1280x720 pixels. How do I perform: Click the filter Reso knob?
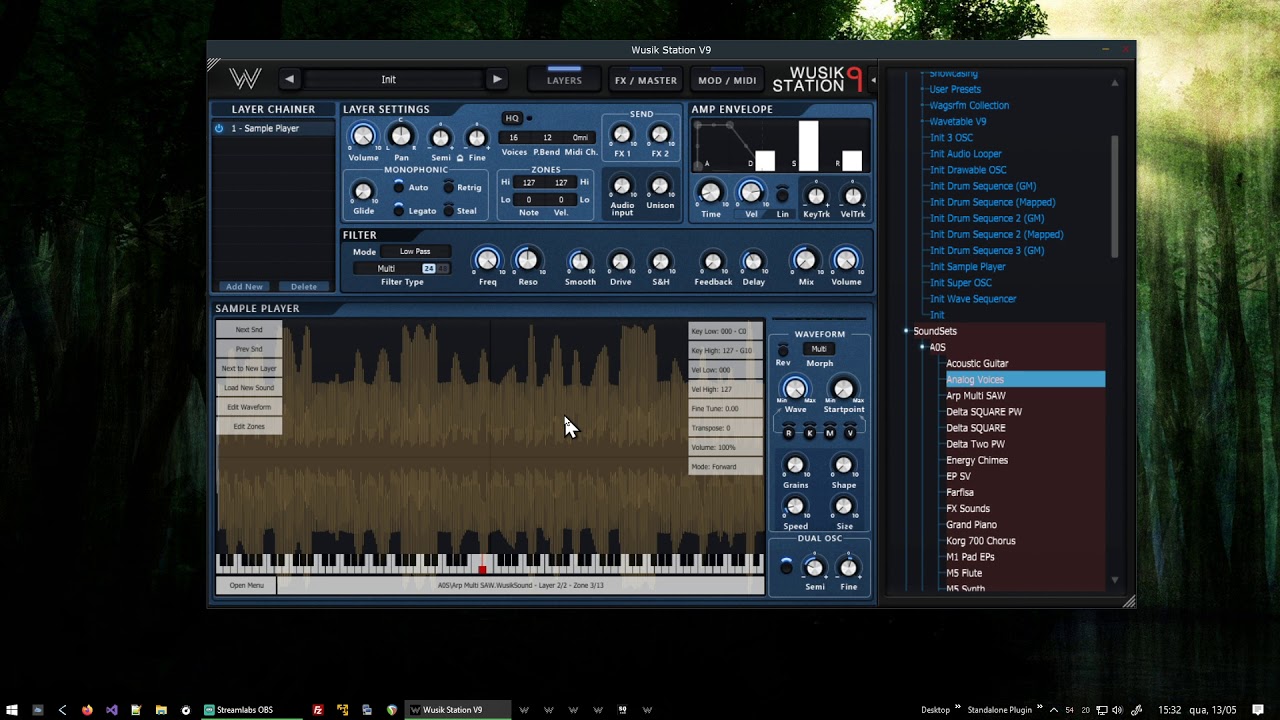click(x=527, y=260)
